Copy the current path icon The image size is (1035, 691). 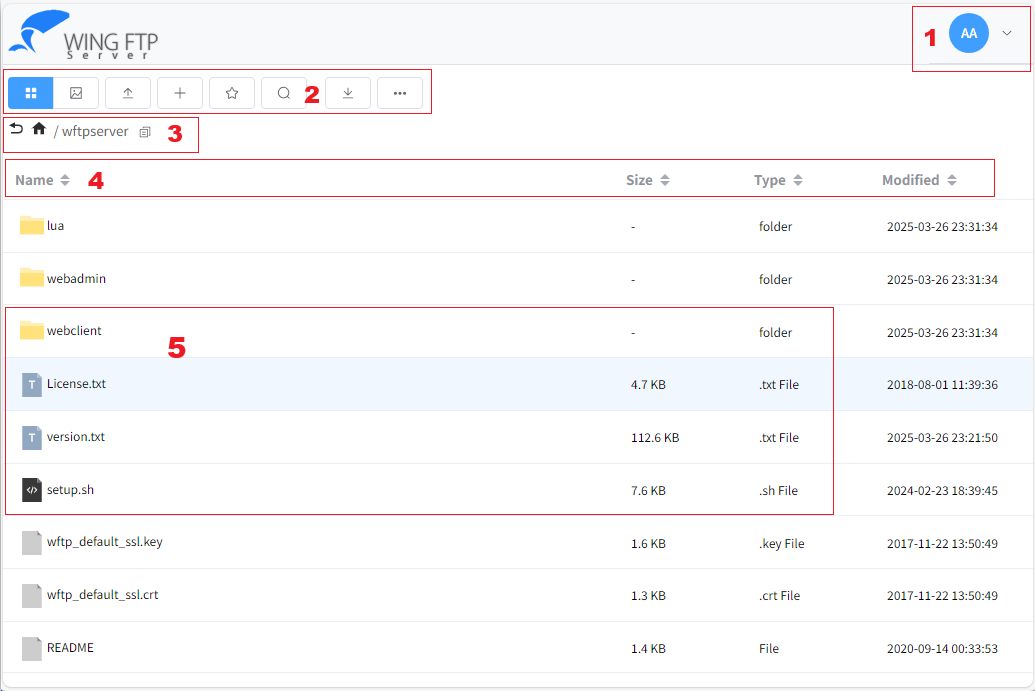pyautogui.click(x=145, y=132)
